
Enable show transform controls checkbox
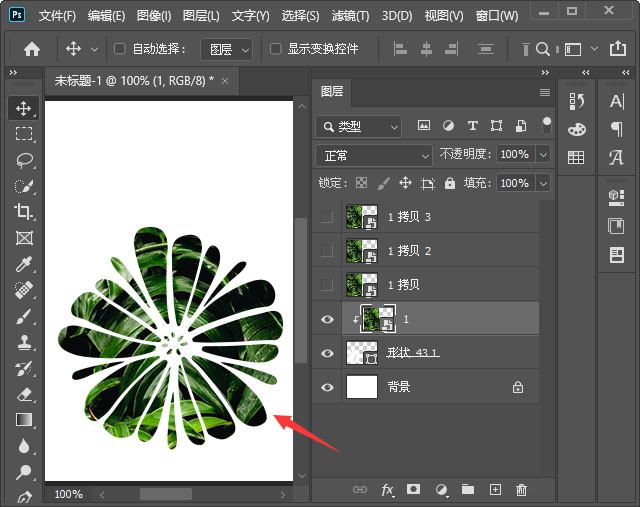point(276,49)
